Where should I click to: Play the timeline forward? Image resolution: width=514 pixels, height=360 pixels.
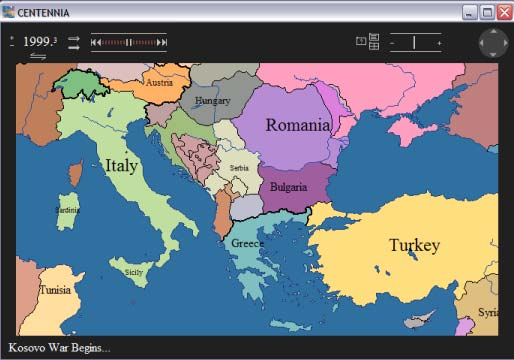(159, 42)
